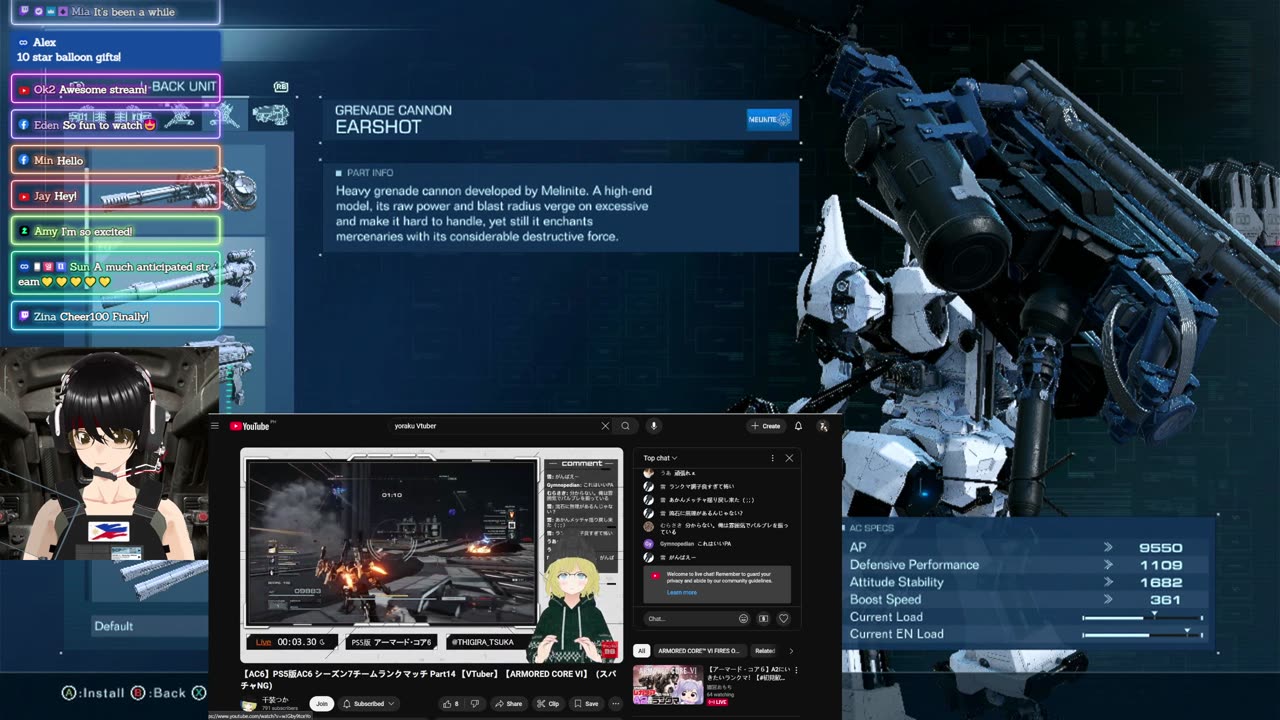The image size is (1280, 720).
Task: Close the live chat panel
Action: [x=789, y=458]
